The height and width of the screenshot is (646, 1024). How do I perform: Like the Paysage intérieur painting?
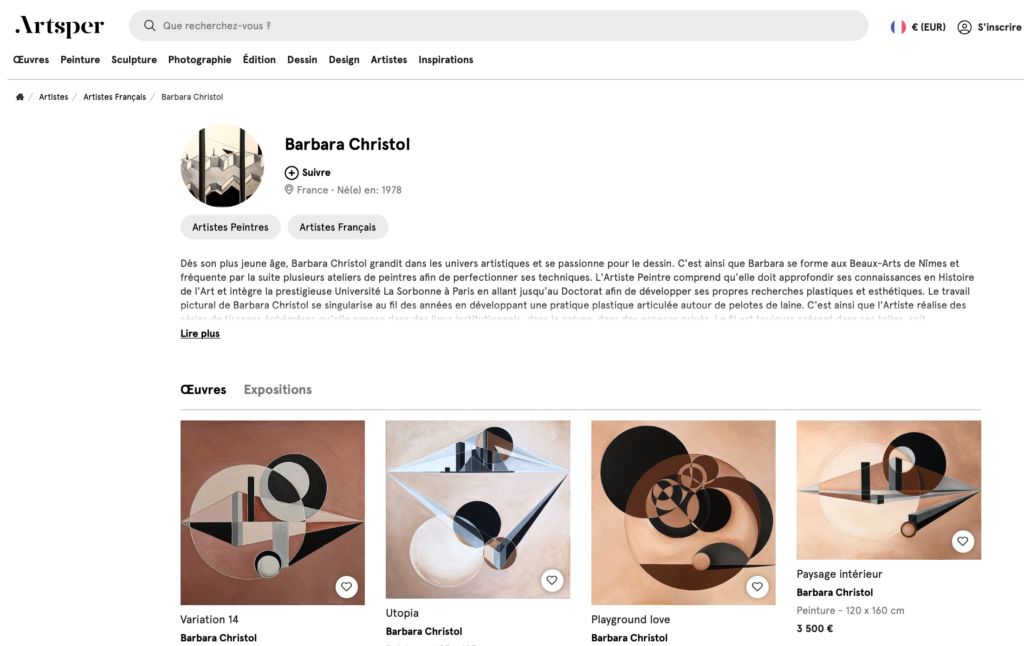click(x=963, y=541)
